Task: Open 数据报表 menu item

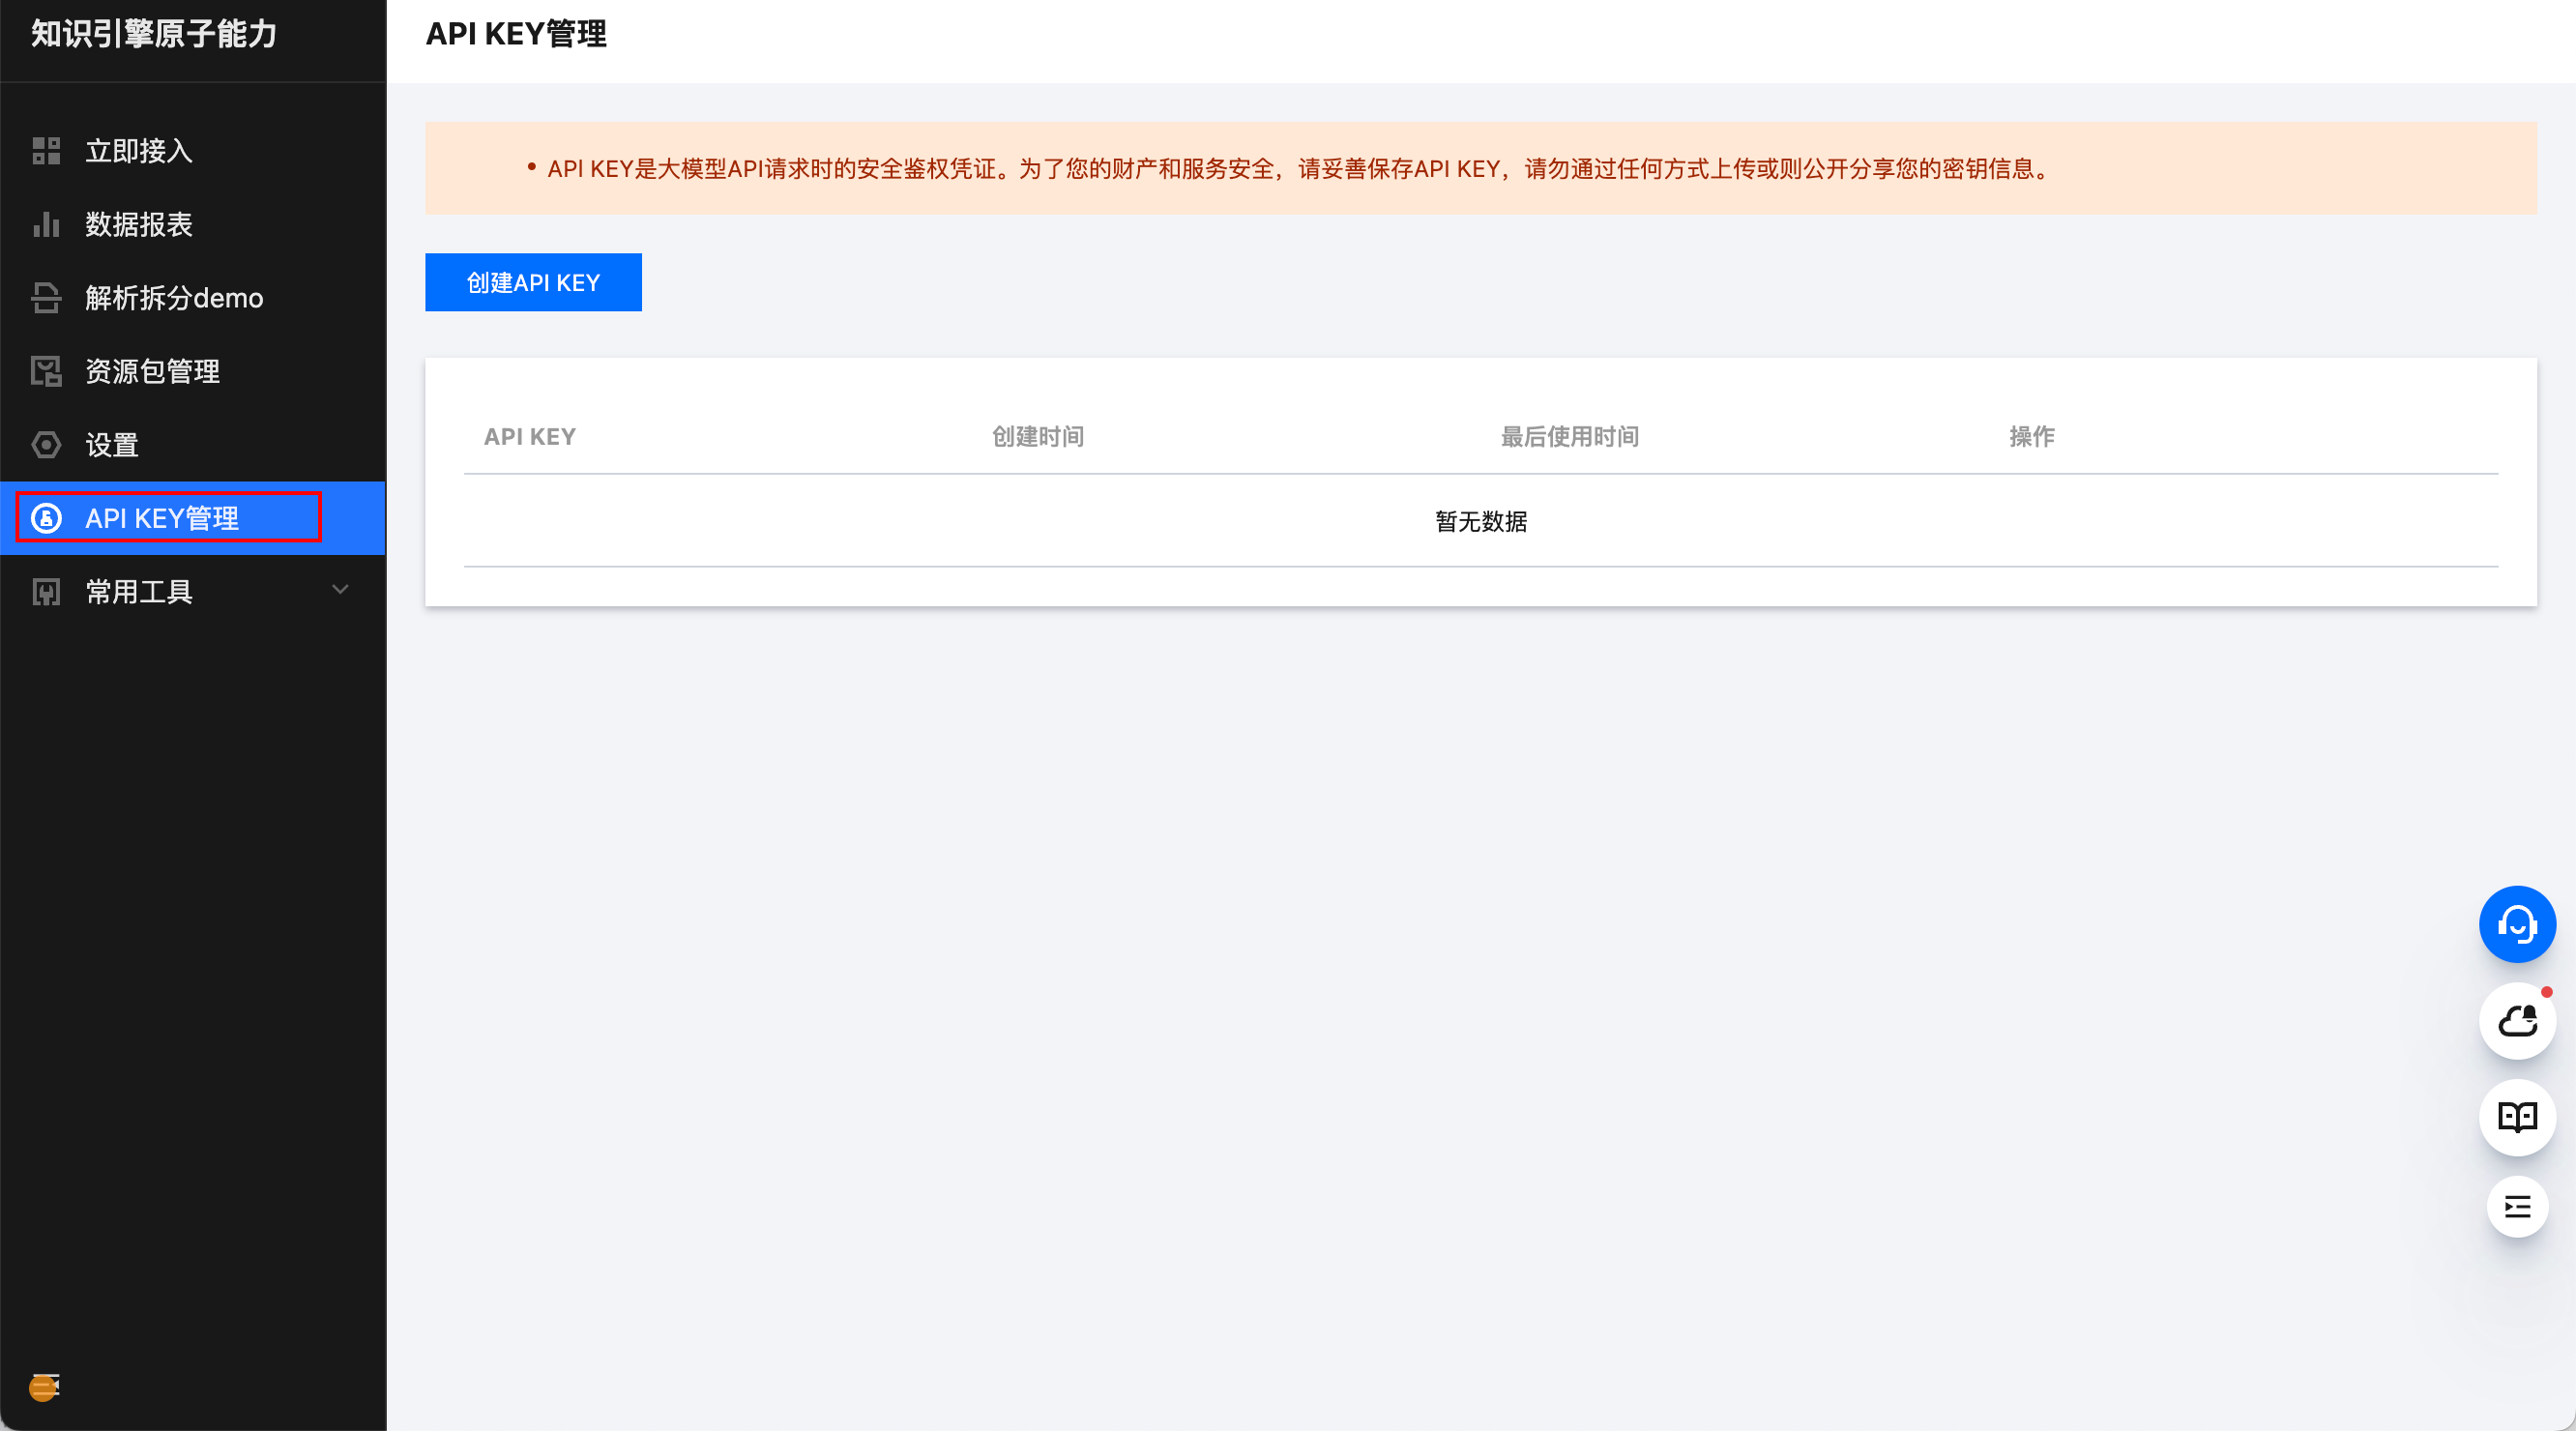Action: click(x=139, y=224)
